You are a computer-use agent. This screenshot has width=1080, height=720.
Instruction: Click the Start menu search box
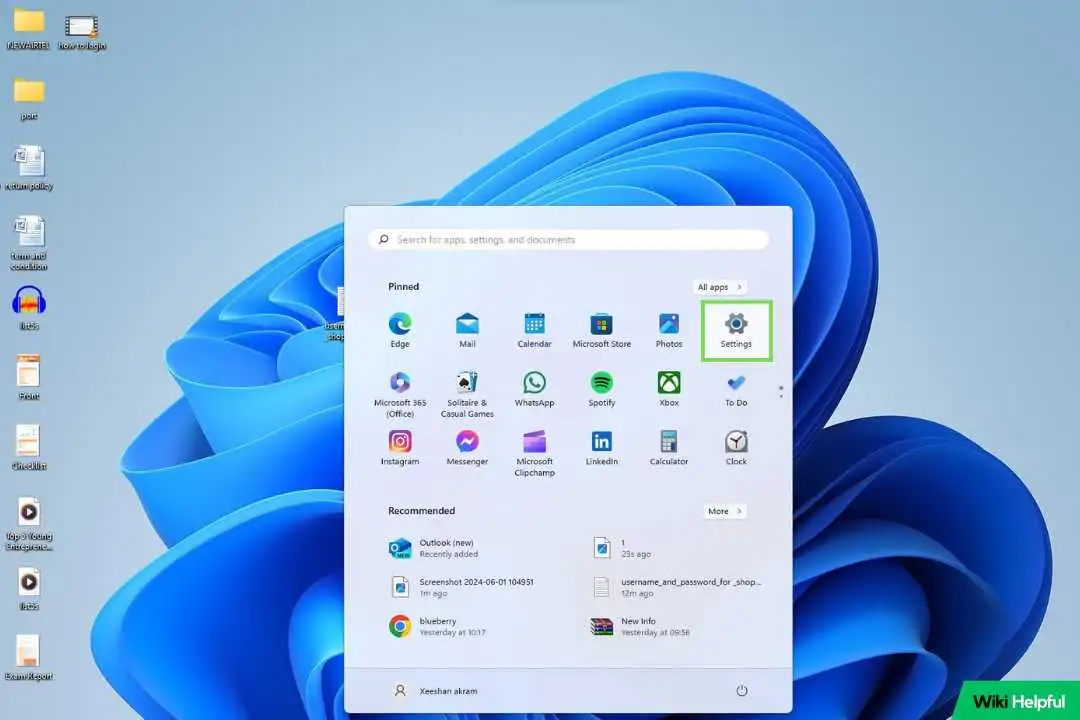click(568, 240)
